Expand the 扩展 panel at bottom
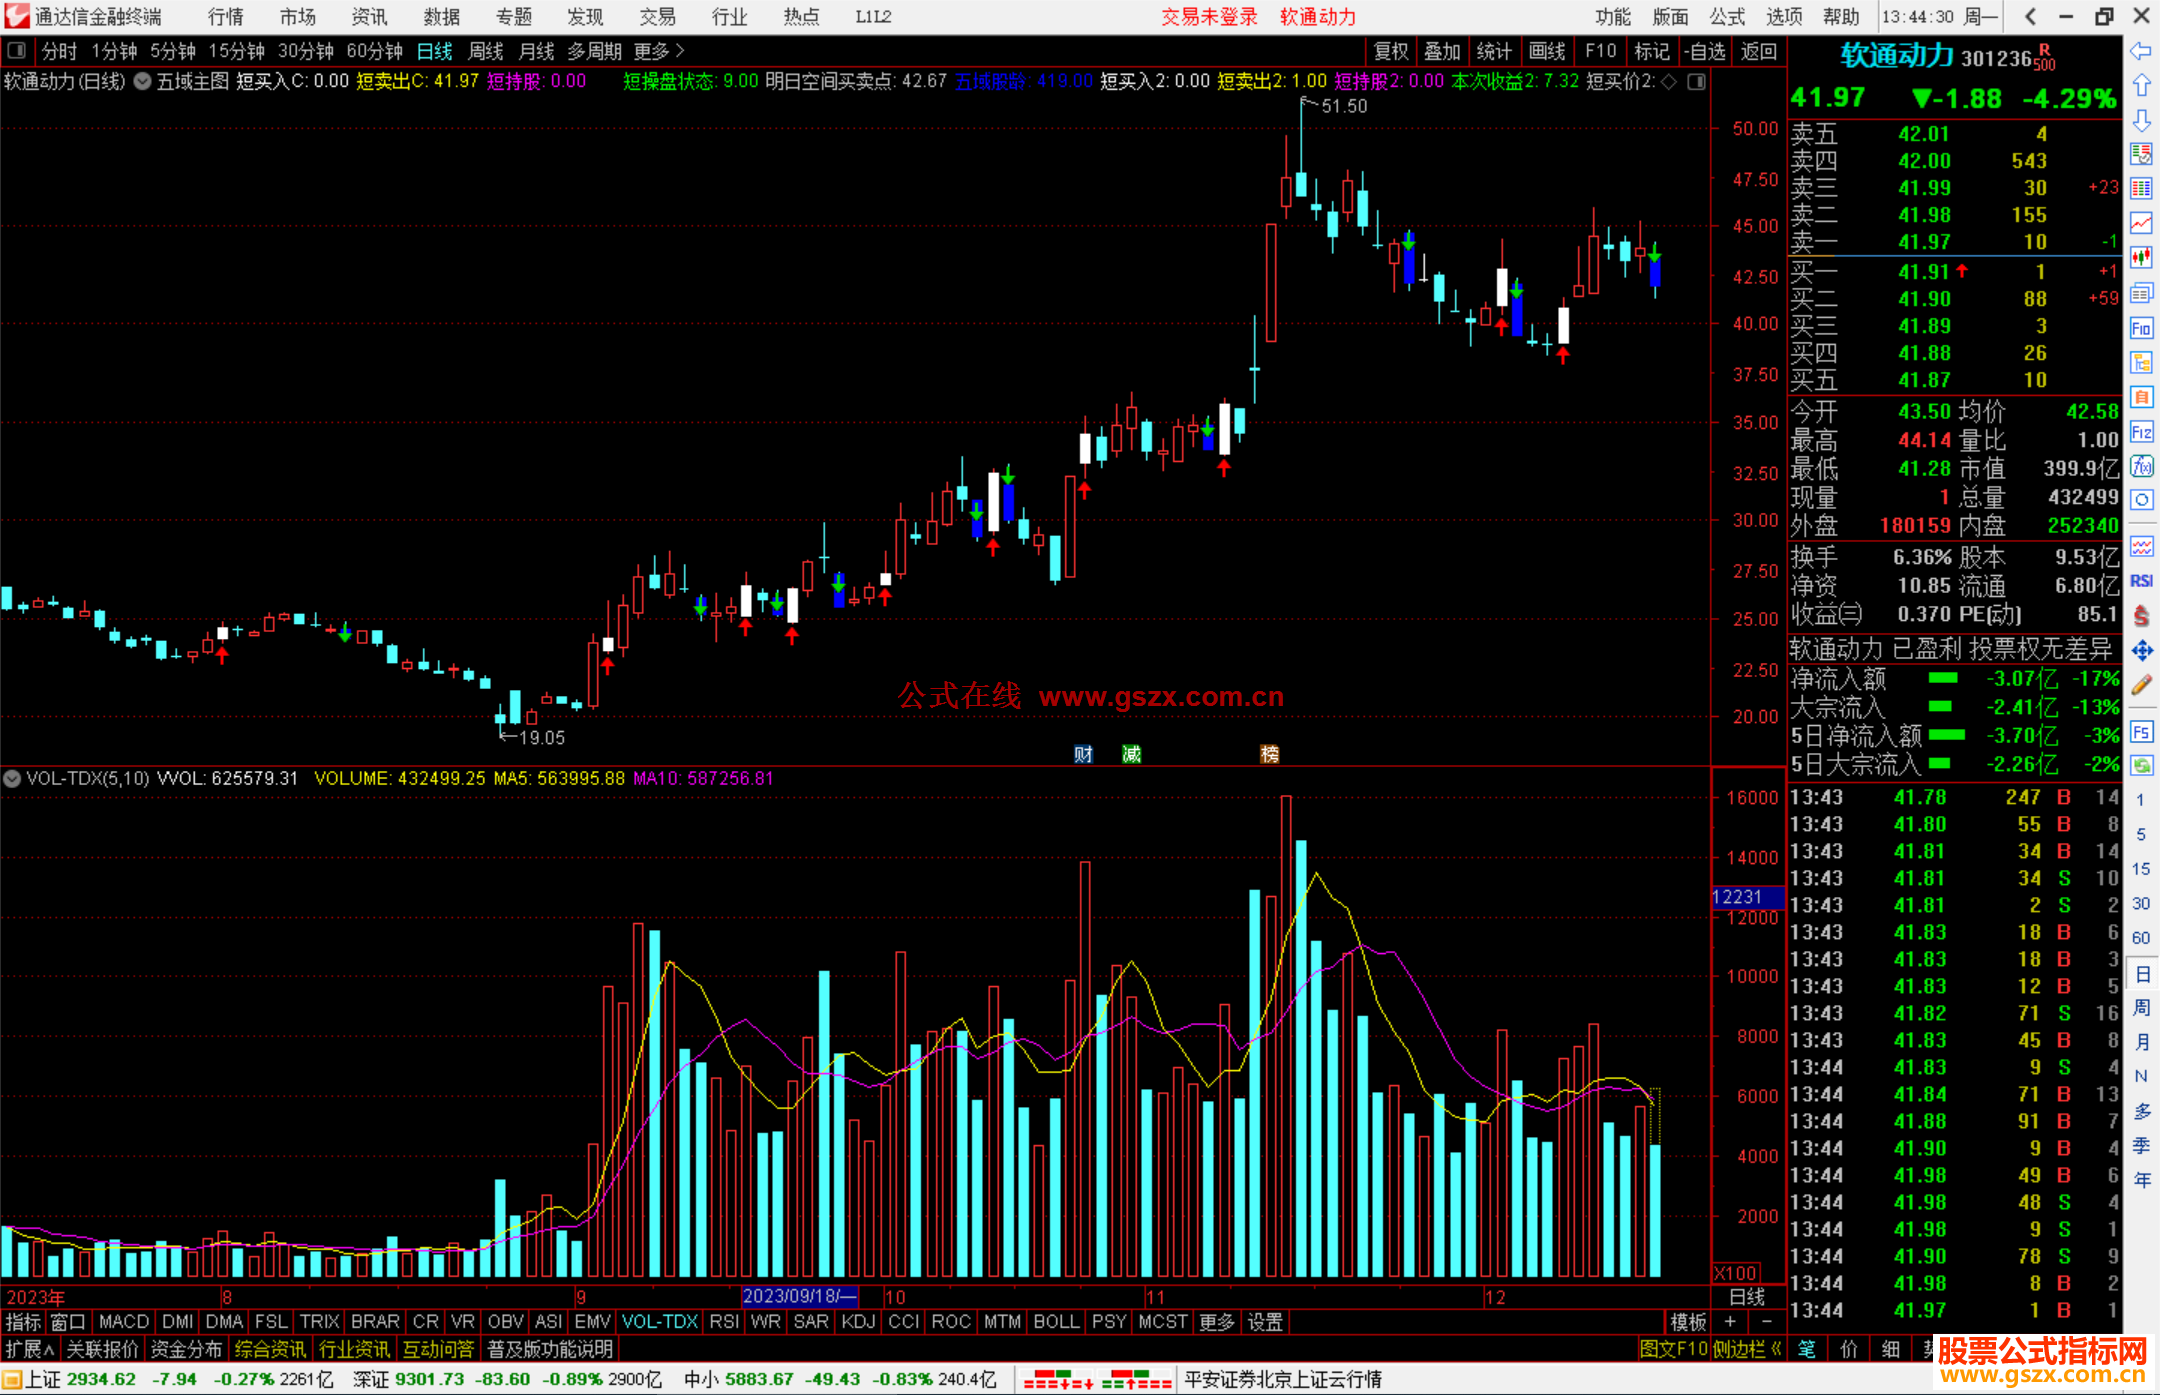Image resolution: width=2160 pixels, height=1395 pixels. click(29, 1349)
